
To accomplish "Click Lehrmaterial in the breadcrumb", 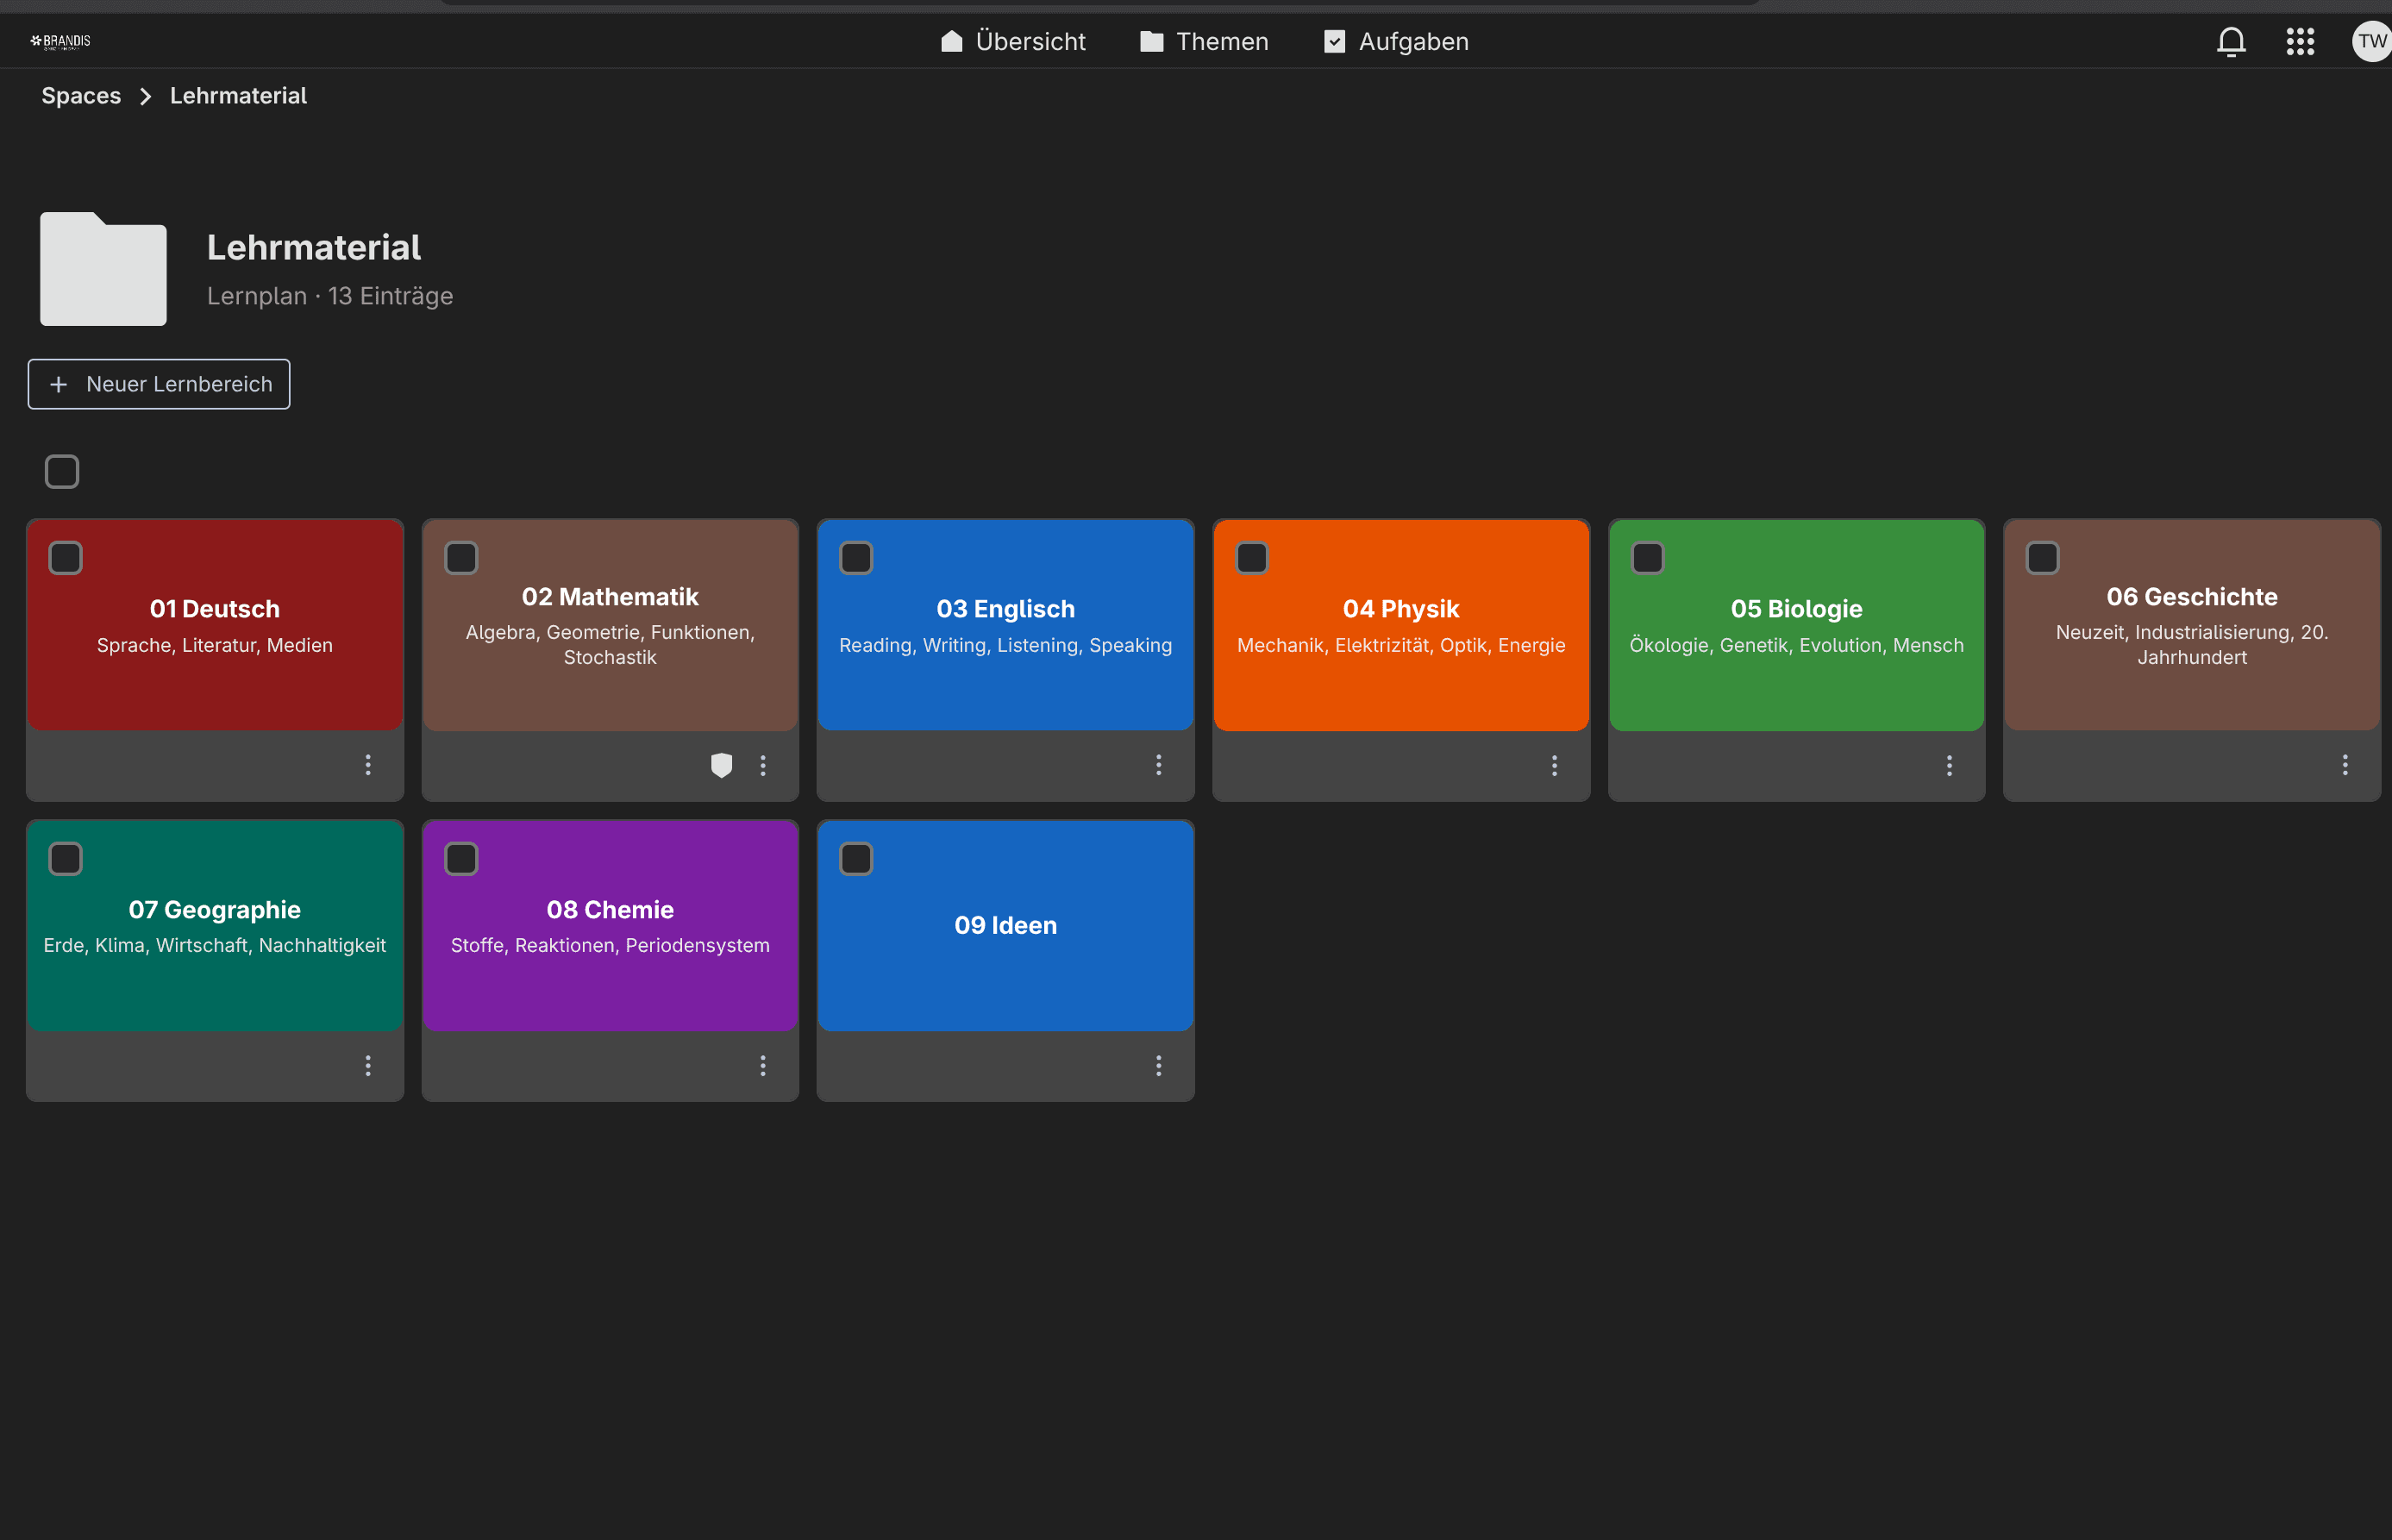I will [238, 96].
